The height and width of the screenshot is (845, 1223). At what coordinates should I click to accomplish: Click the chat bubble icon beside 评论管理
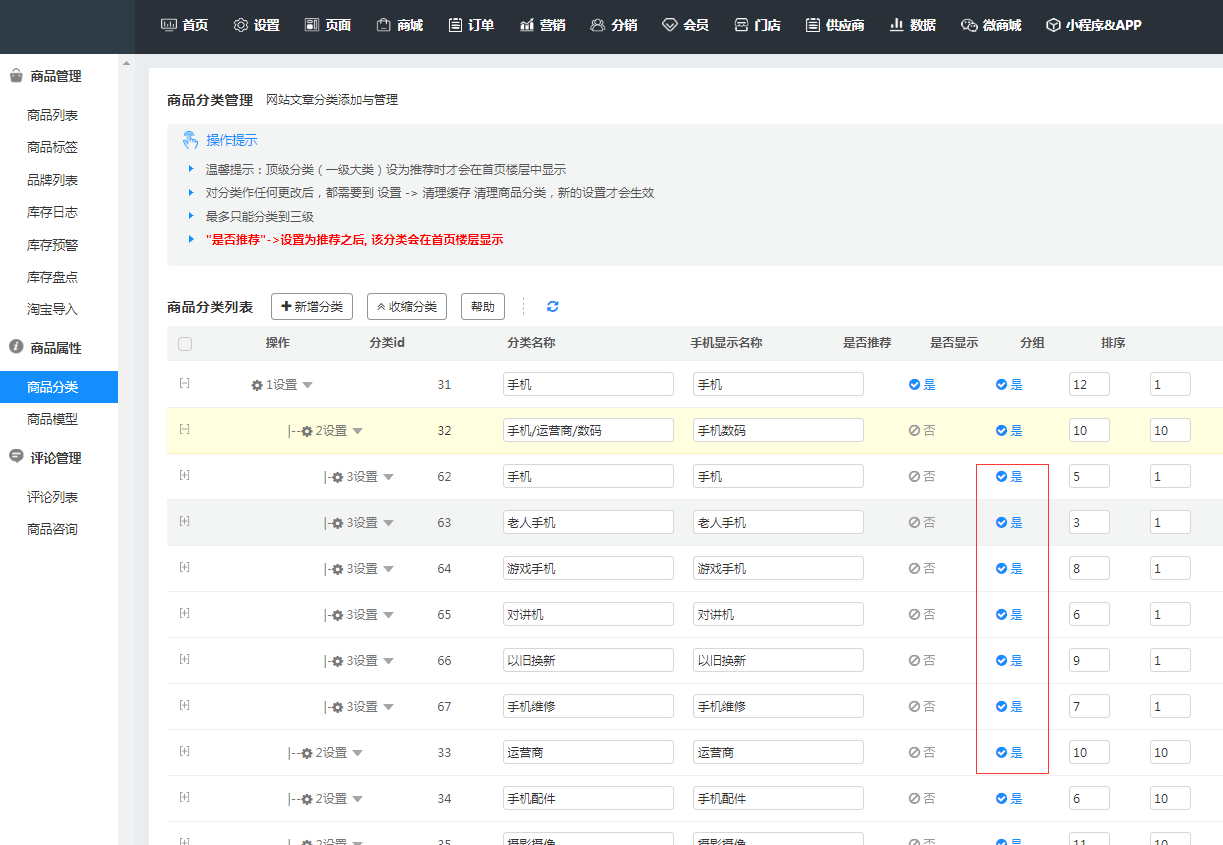(x=16, y=457)
